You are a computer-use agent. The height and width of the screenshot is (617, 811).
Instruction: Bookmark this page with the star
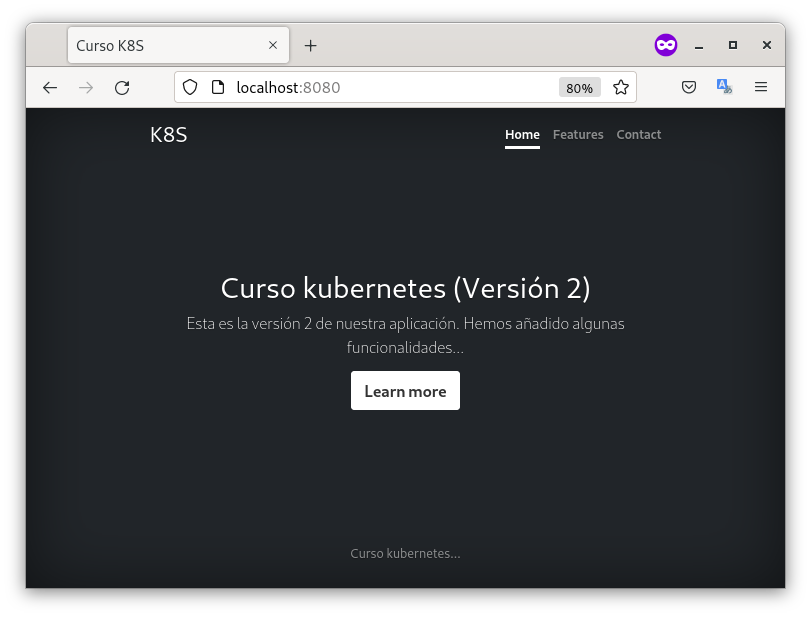pyautogui.click(x=621, y=88)
